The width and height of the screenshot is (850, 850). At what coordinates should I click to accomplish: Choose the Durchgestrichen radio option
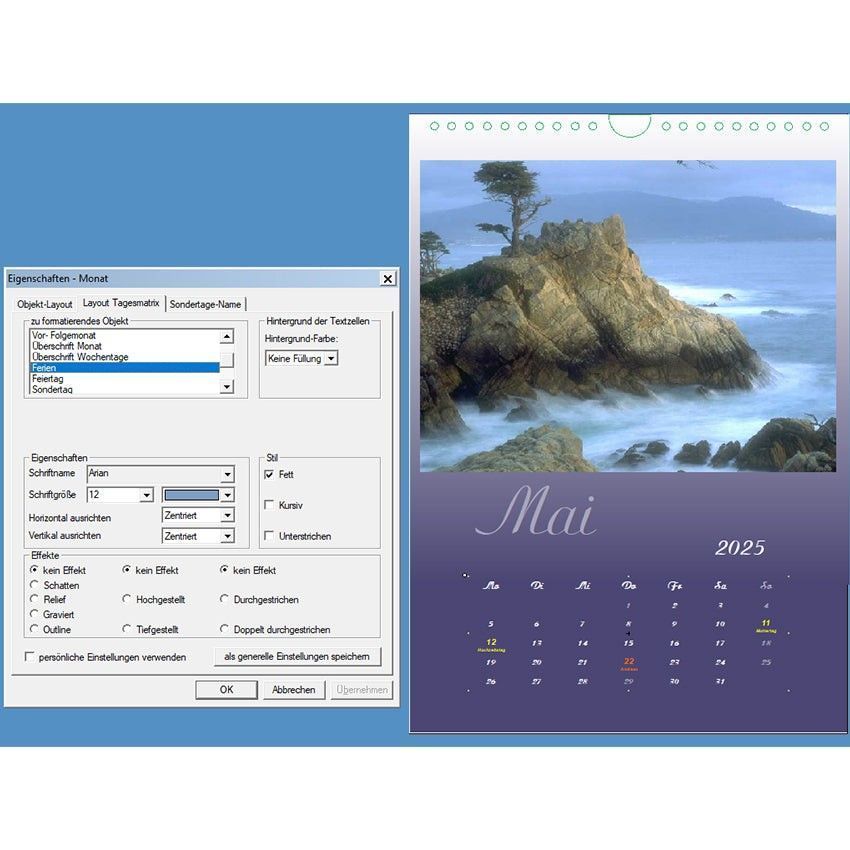click(225, 600)
